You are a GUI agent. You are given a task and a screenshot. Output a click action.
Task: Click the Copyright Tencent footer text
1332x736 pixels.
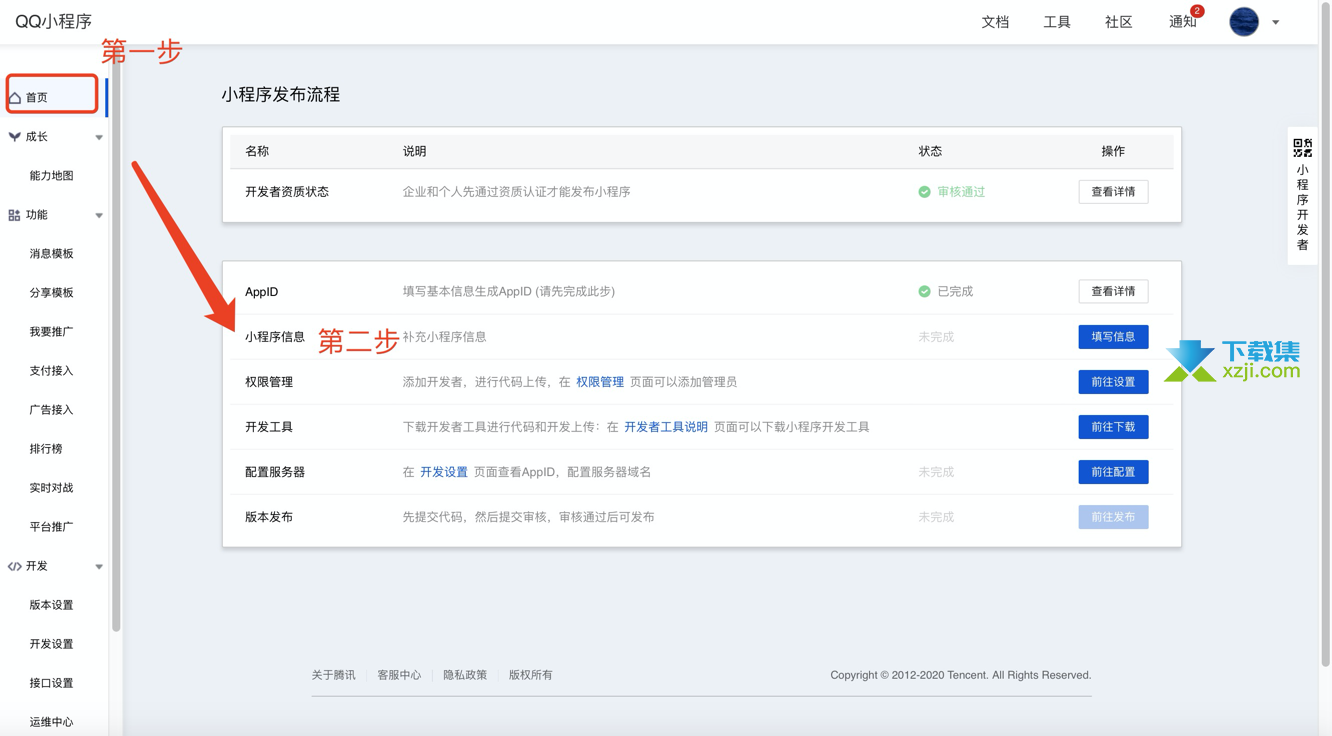[961, 675]
